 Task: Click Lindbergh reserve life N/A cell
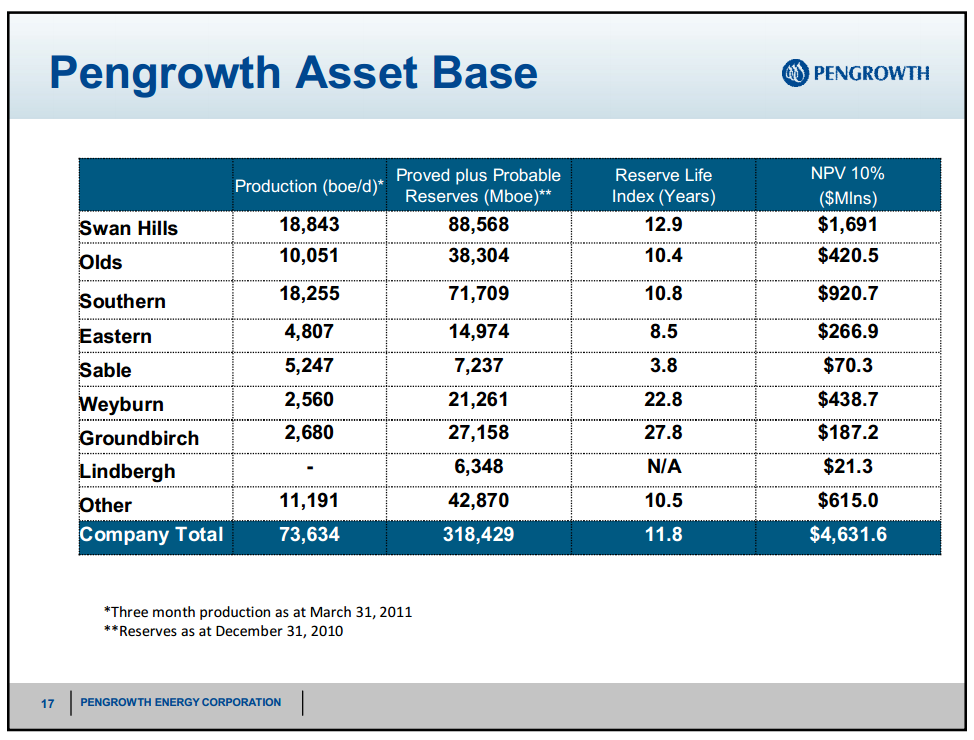click(x=664, y=466)
